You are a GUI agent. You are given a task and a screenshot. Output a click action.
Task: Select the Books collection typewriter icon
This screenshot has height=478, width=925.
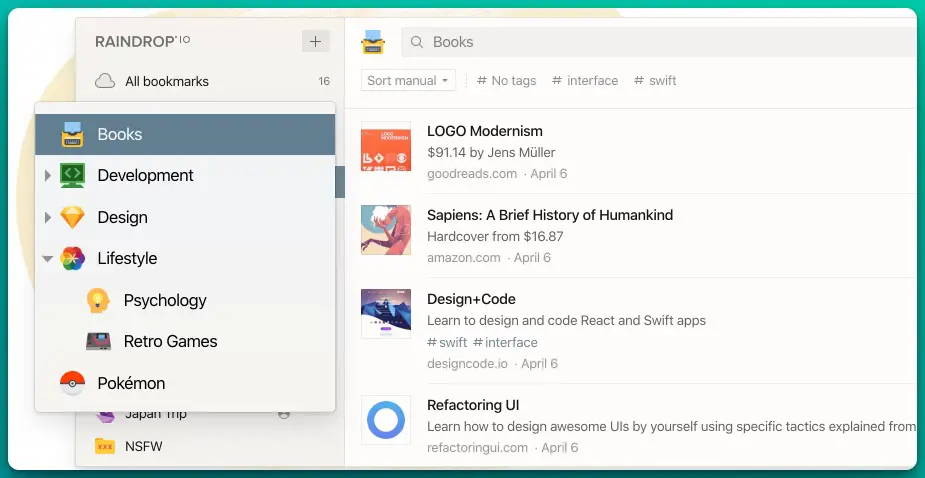pos(73,135)
